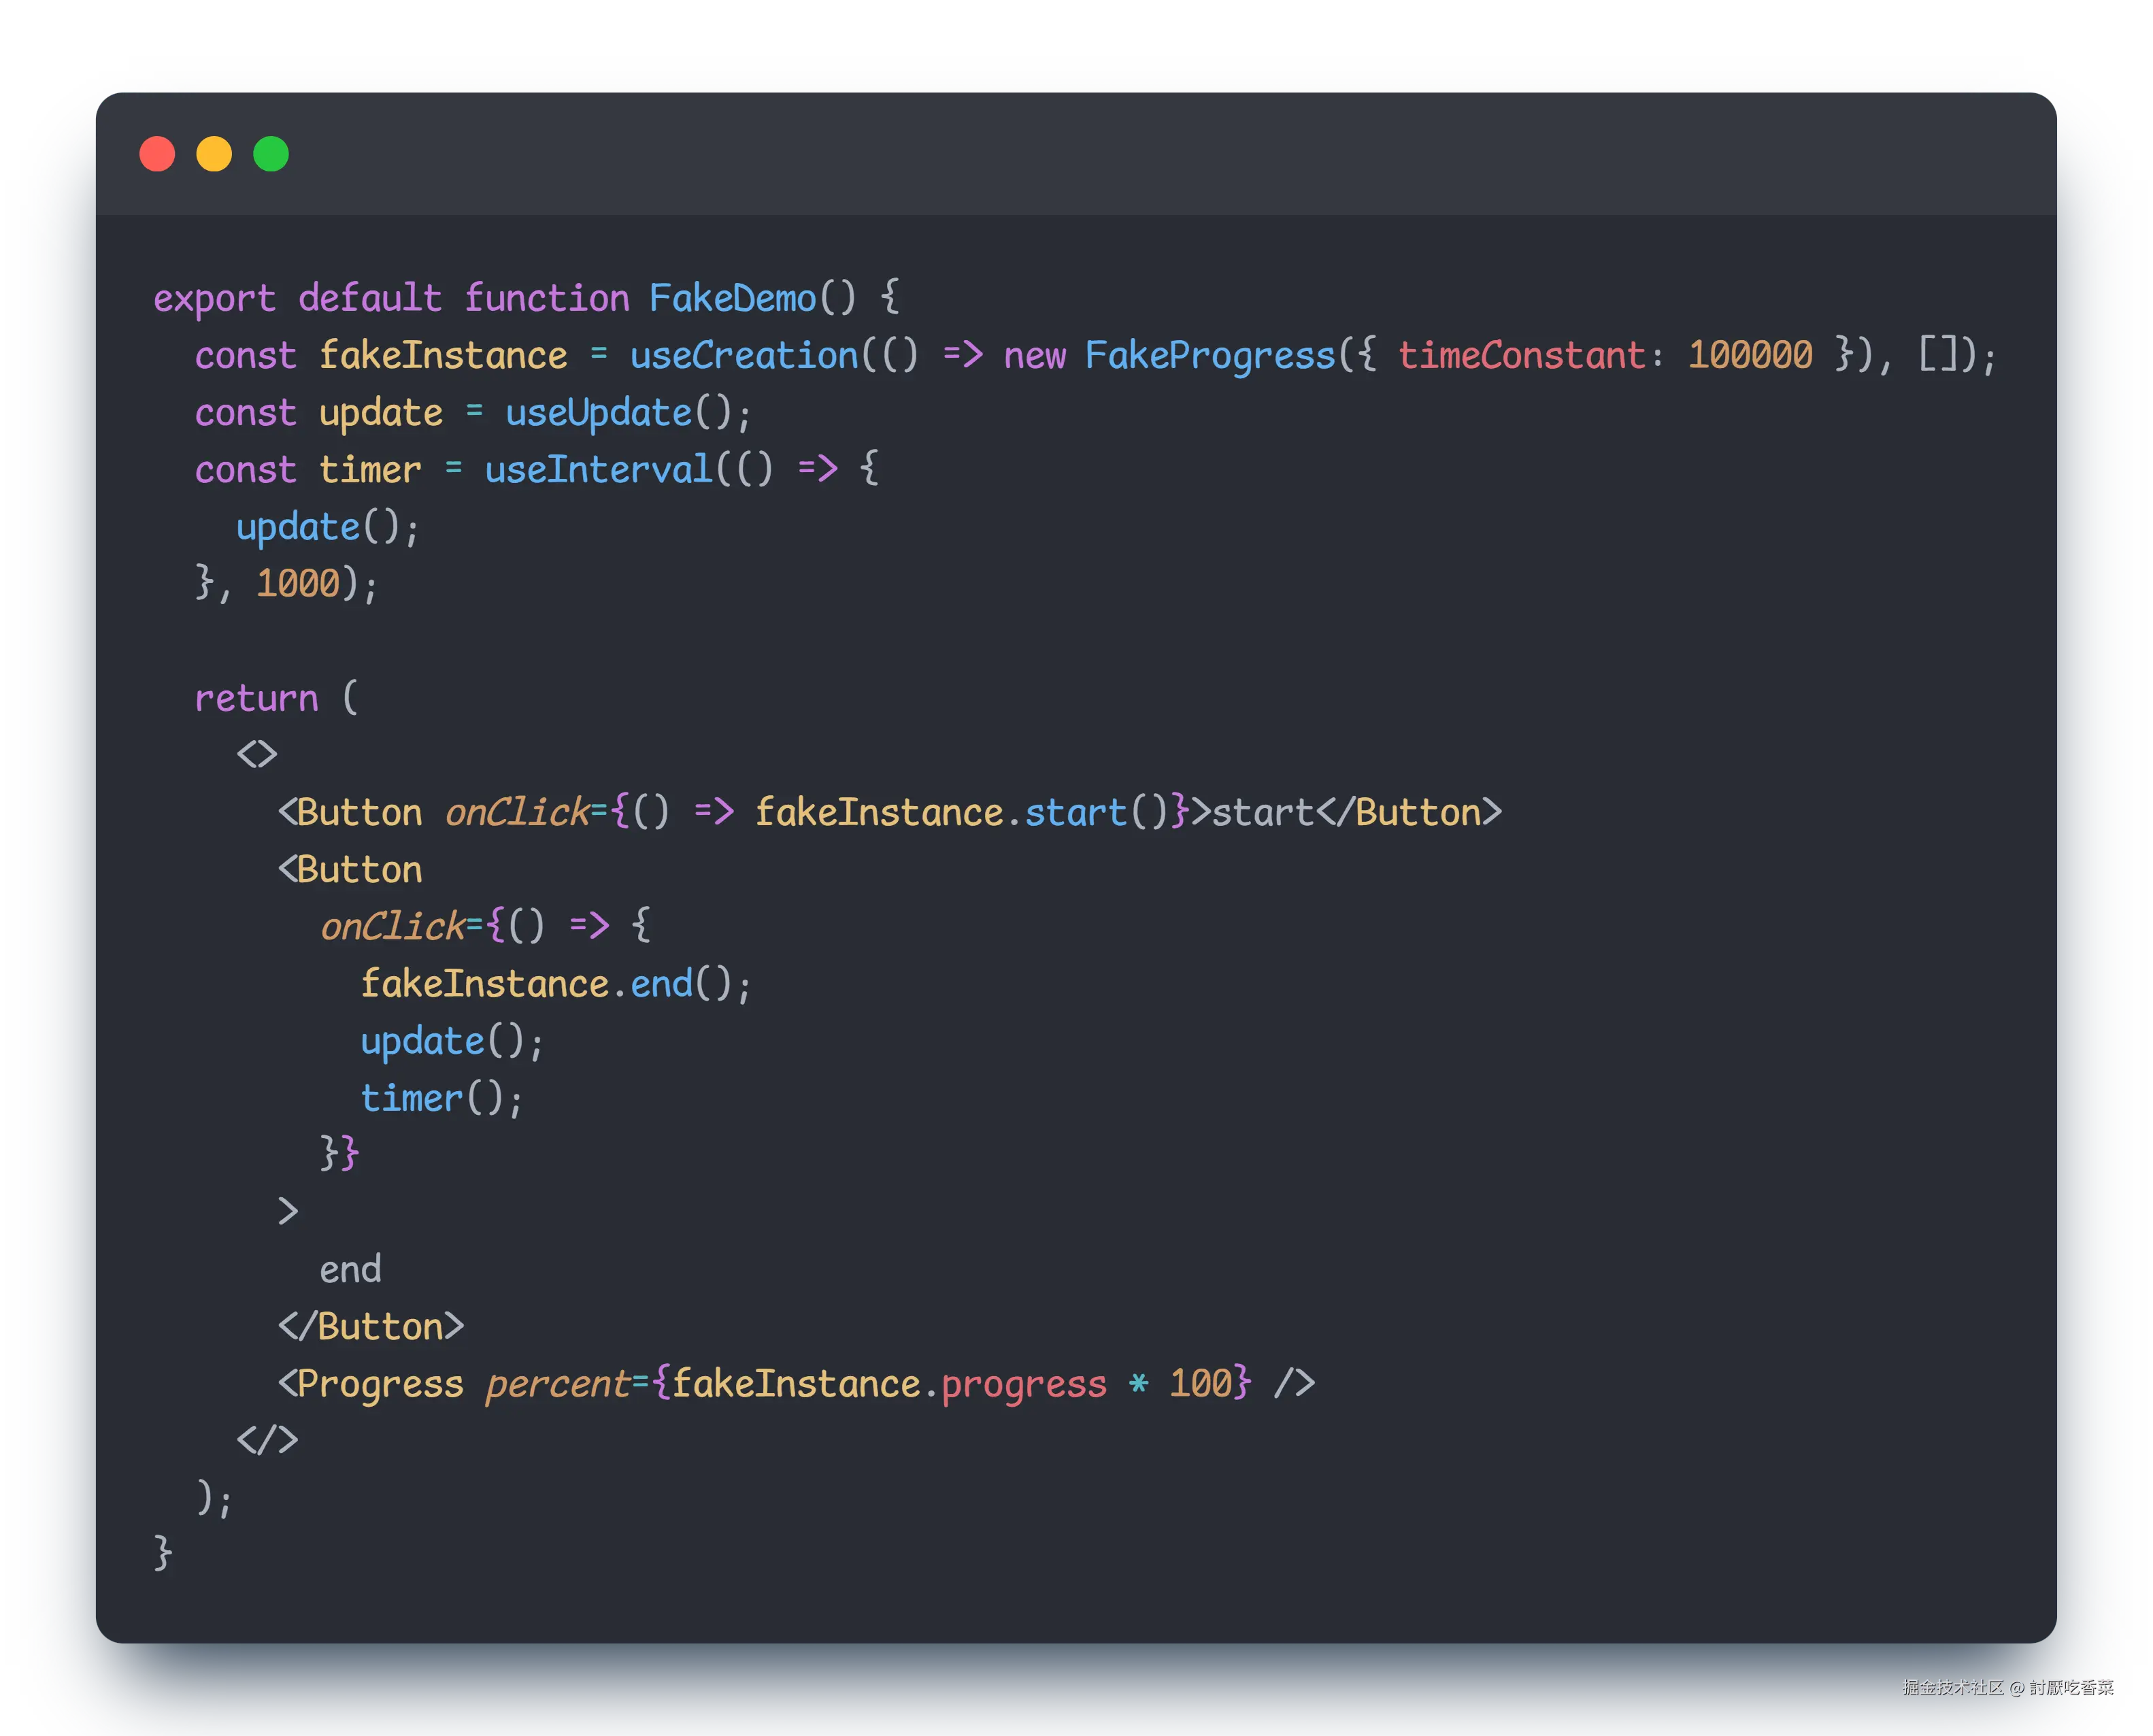
Task: Click the FakeDemo function name
Action: click(x=732, y=298)
